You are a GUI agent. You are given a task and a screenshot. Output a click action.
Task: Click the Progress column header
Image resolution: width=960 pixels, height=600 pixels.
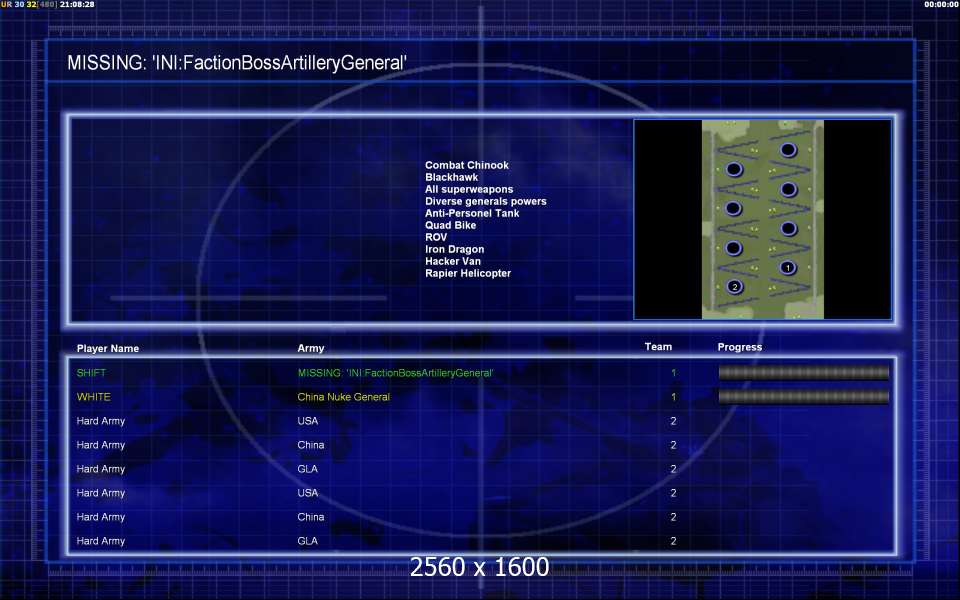[740, 347]
